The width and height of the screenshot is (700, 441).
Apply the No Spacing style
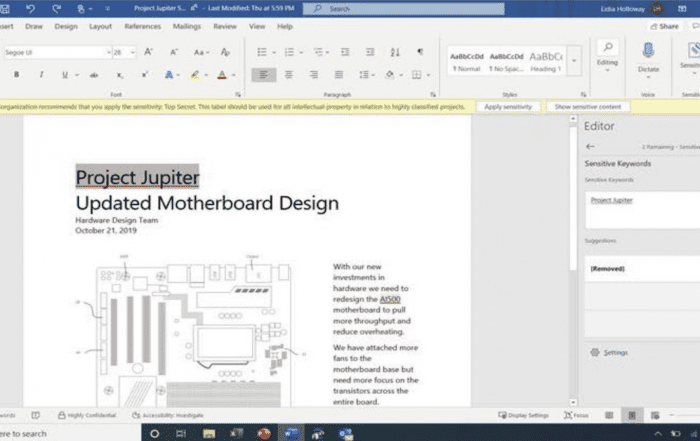(x=506, y=62)
